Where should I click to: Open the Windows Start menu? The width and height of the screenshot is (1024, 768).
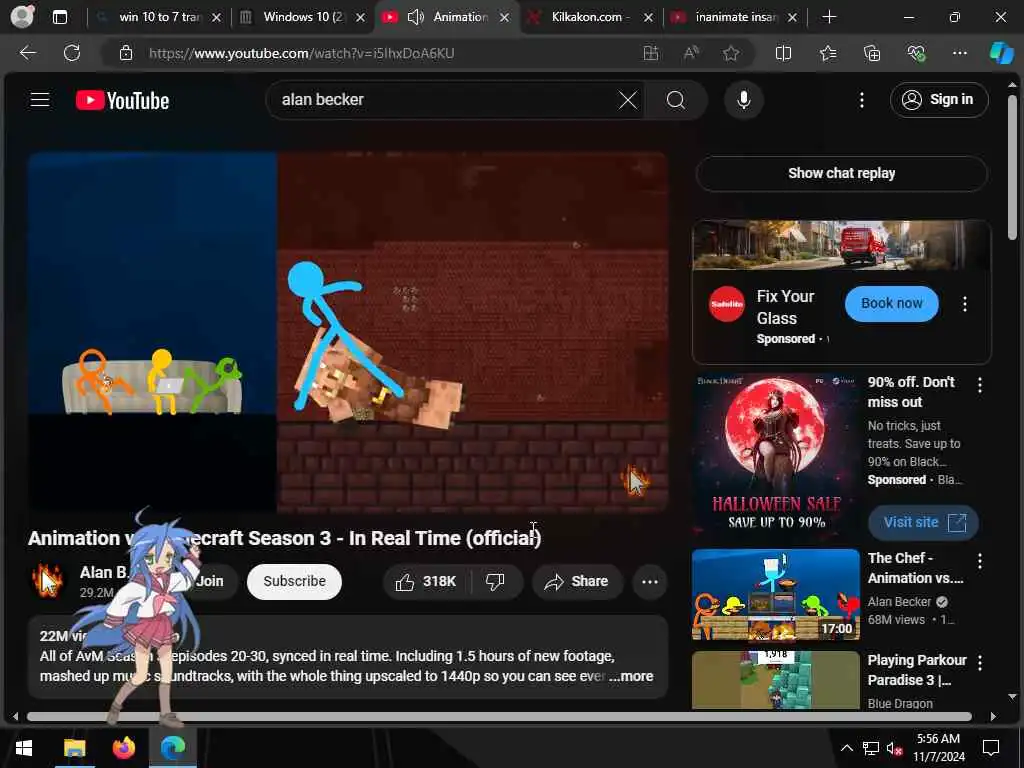(24, 748)
